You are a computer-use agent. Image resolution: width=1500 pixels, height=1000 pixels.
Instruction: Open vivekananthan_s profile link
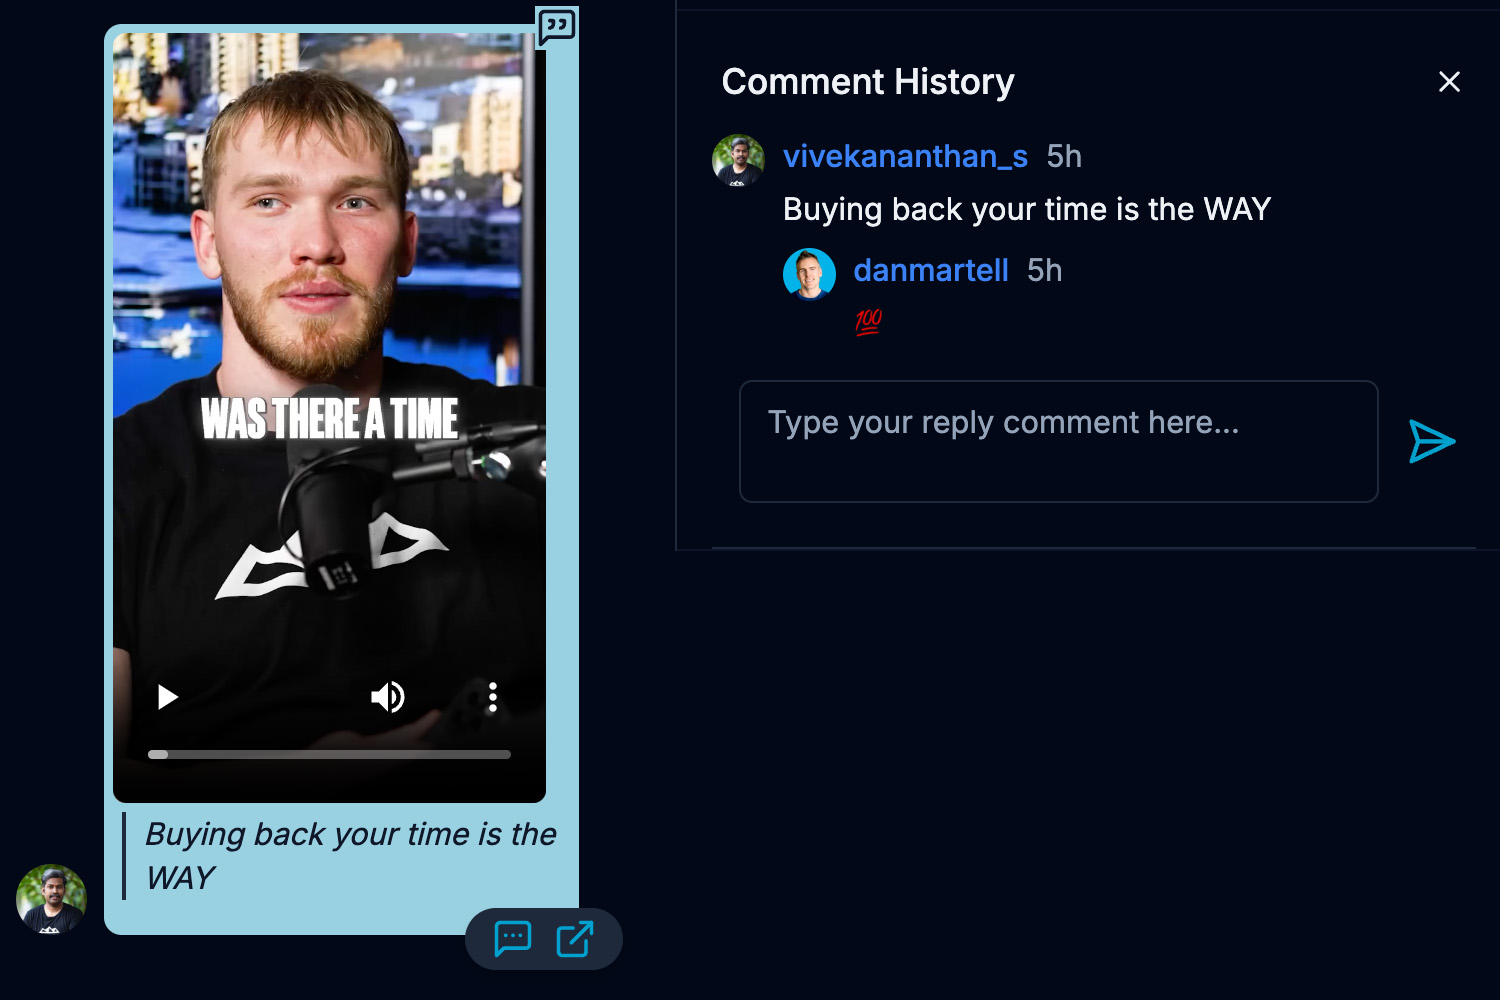pyautogui.click(x=905, y=156)
